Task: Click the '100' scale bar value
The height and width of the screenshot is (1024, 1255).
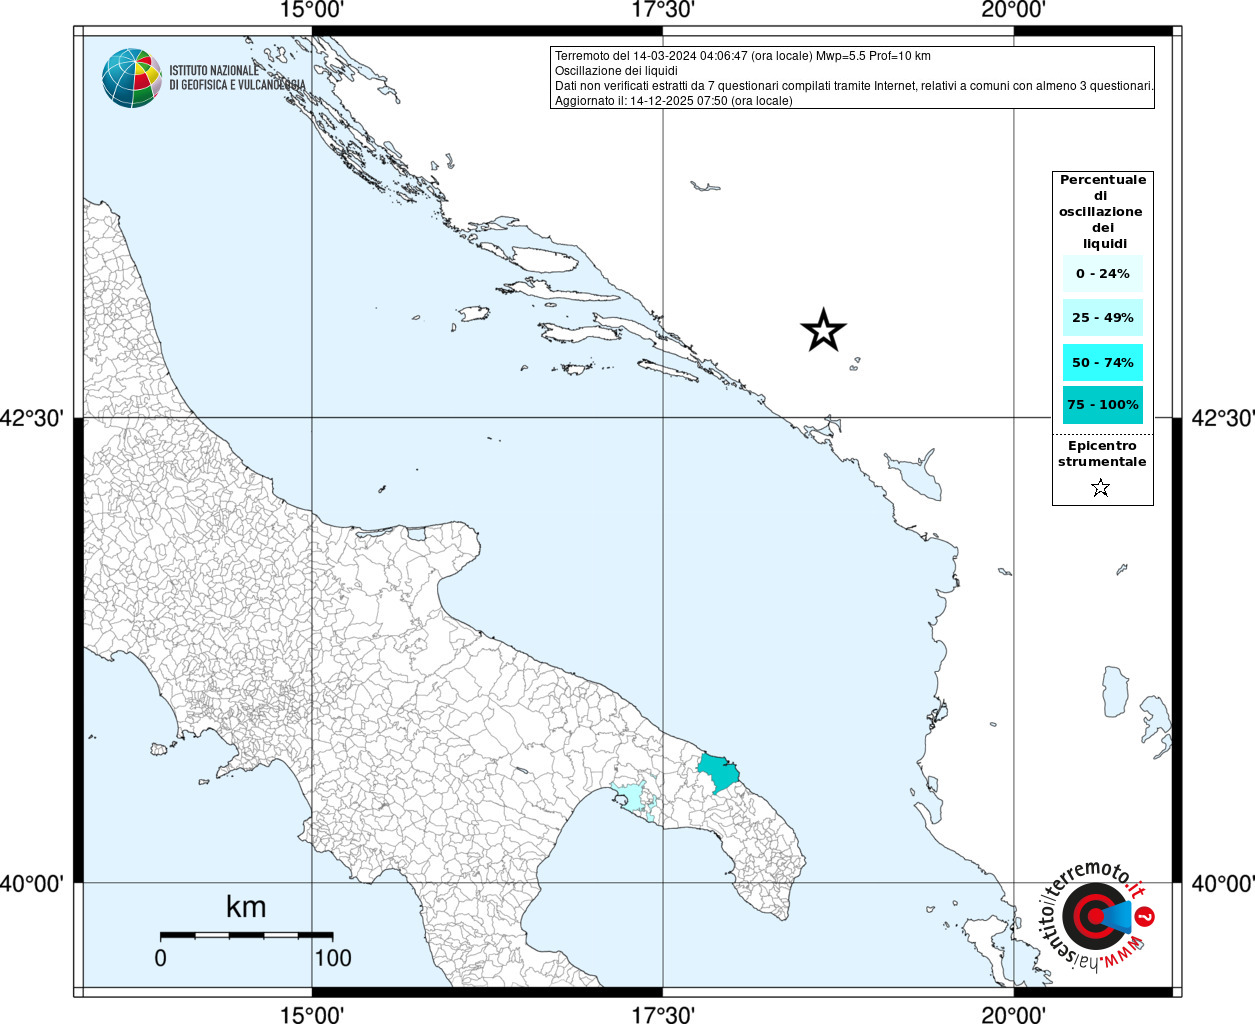Action: pos(333,958)
